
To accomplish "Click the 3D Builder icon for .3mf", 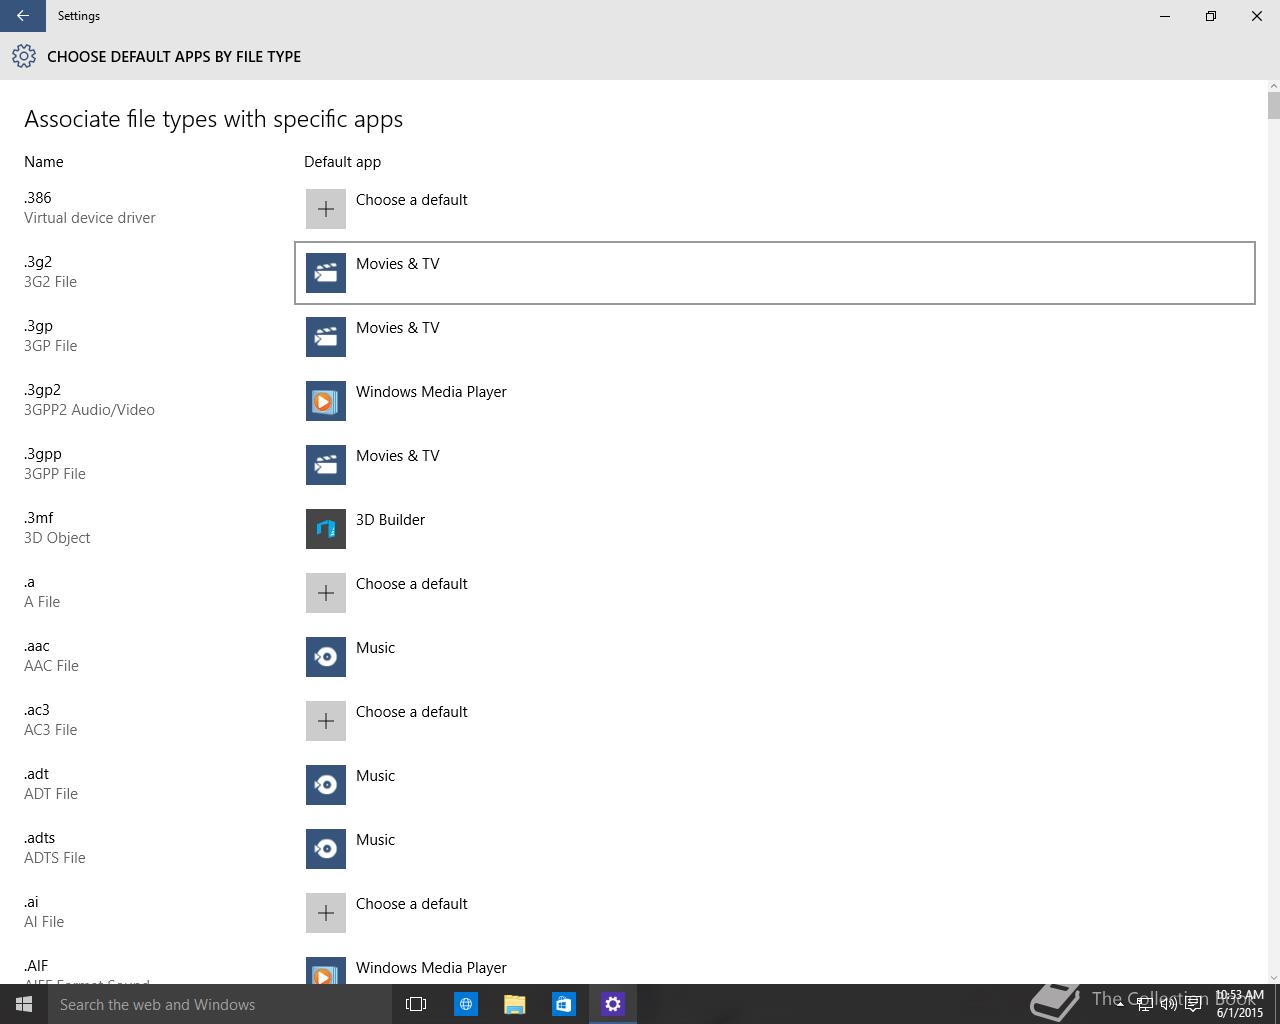I will (x=326, y=529).
